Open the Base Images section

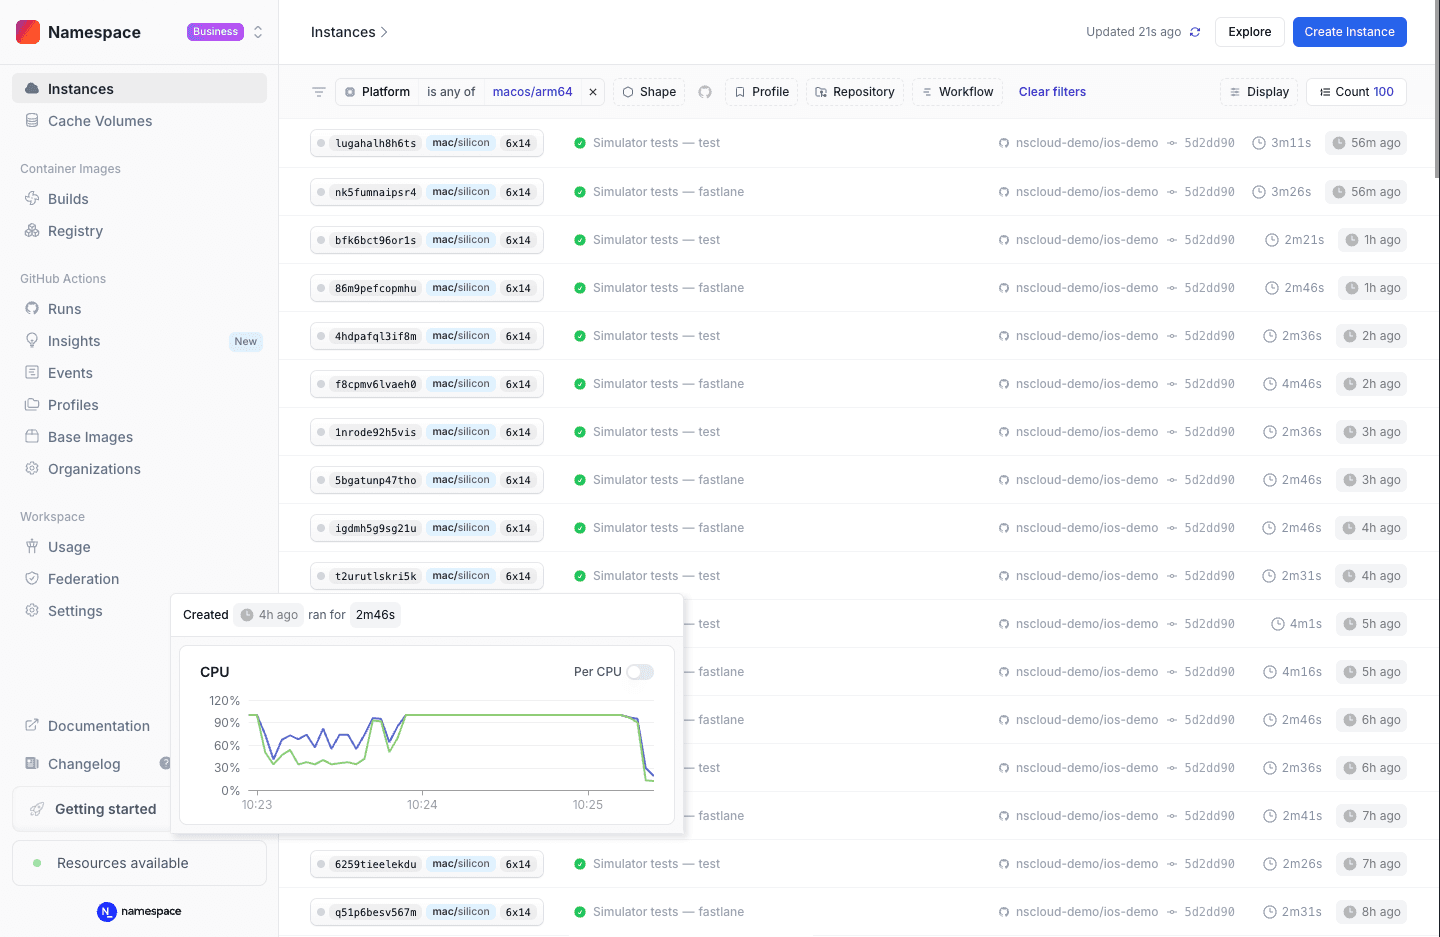point(90,436)
